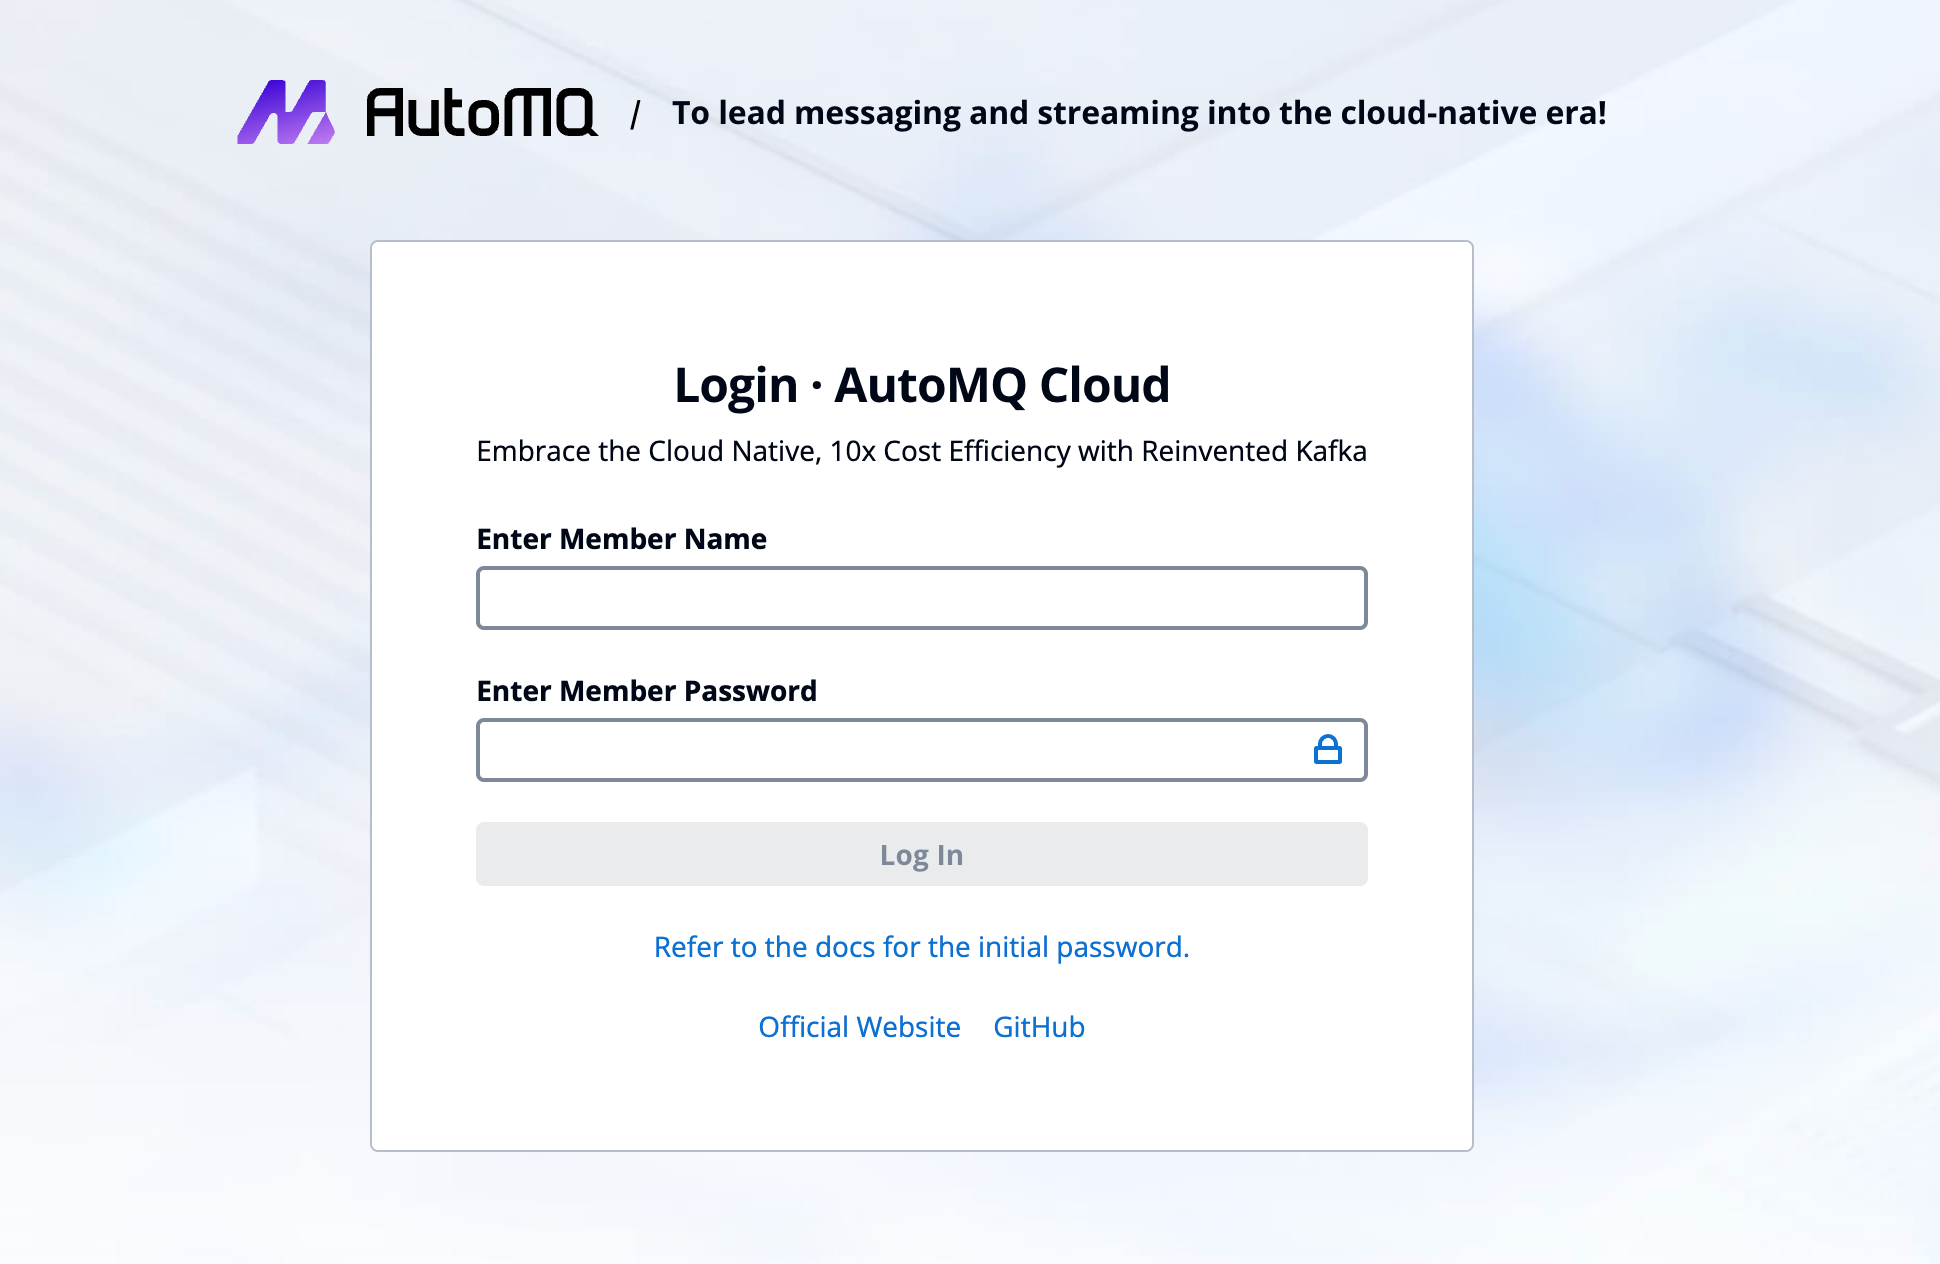This screenshot has width=1940, height=1264.
Task: Click the AutoMQ wordmark in the header
Action: click(481, 112)
